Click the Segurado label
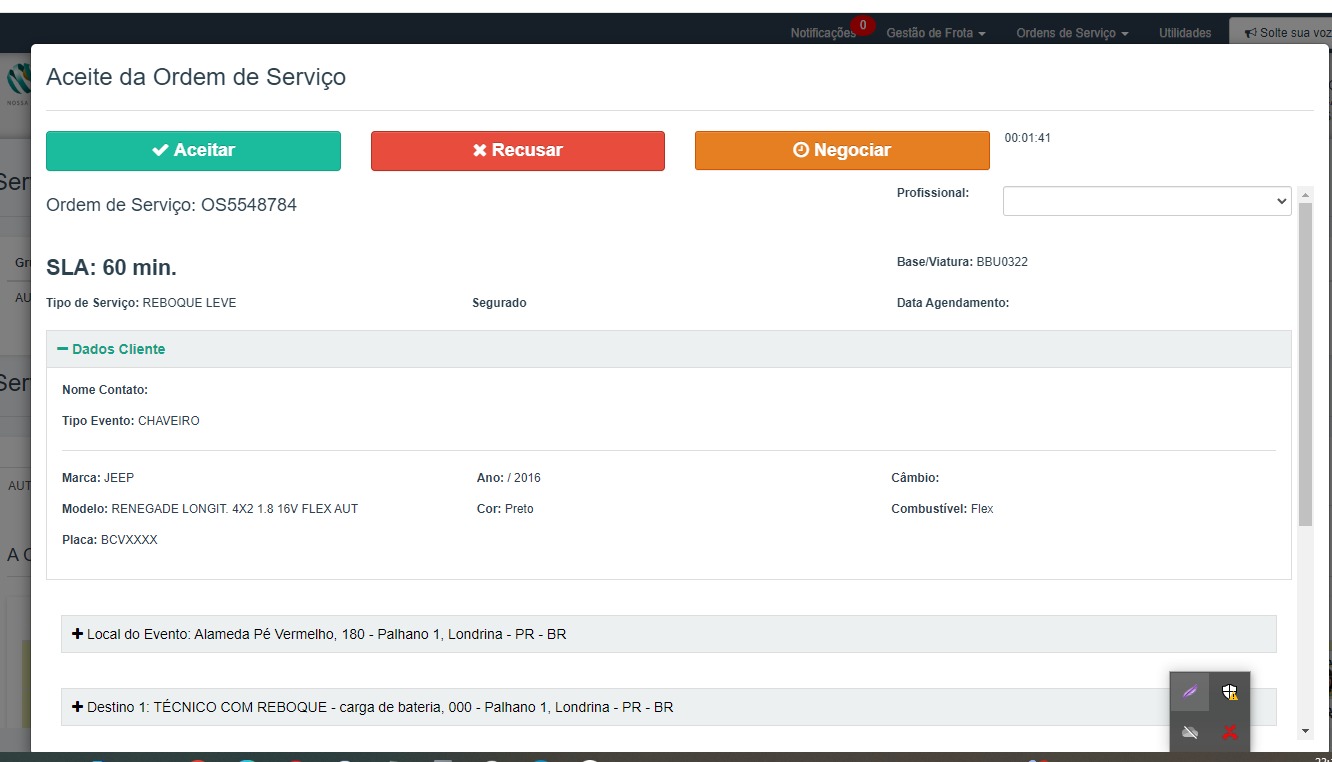Image resolution: width=1332 pixels, height=762 pixels. pyautogui.click(x=499, y=303)
